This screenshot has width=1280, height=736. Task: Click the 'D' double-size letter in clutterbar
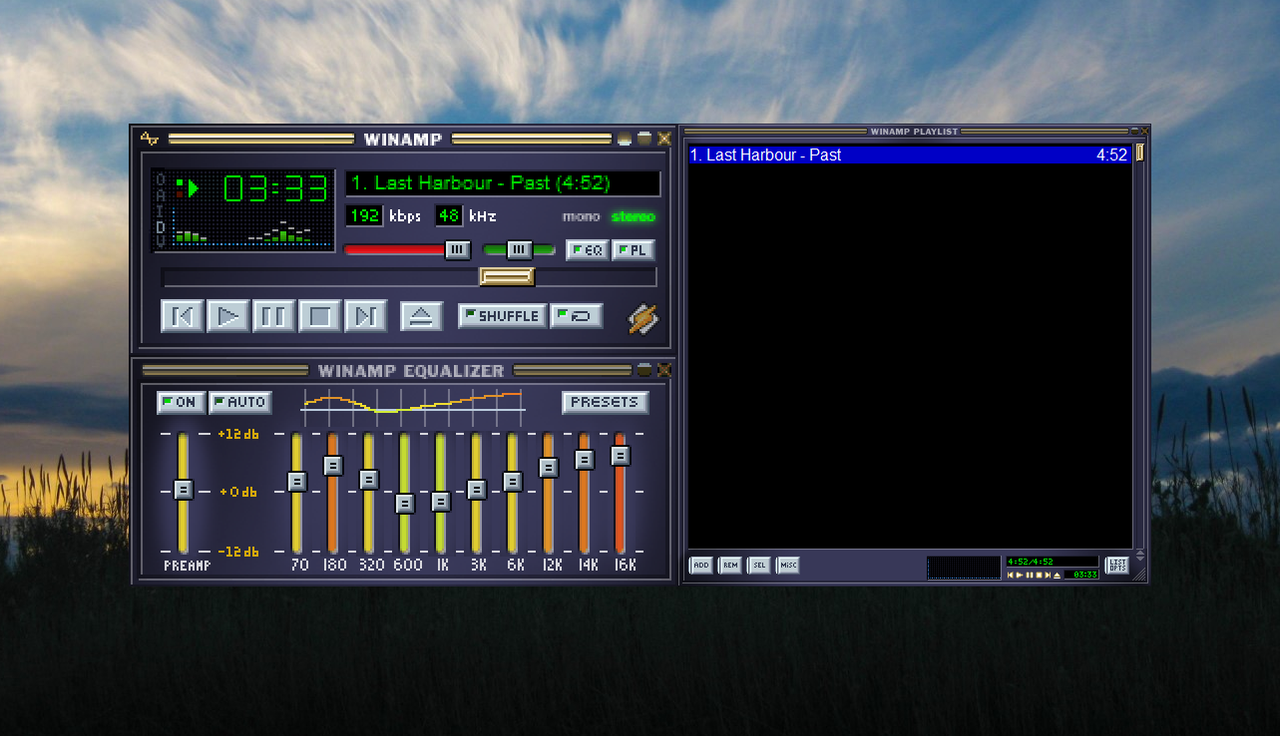[160, 227]
